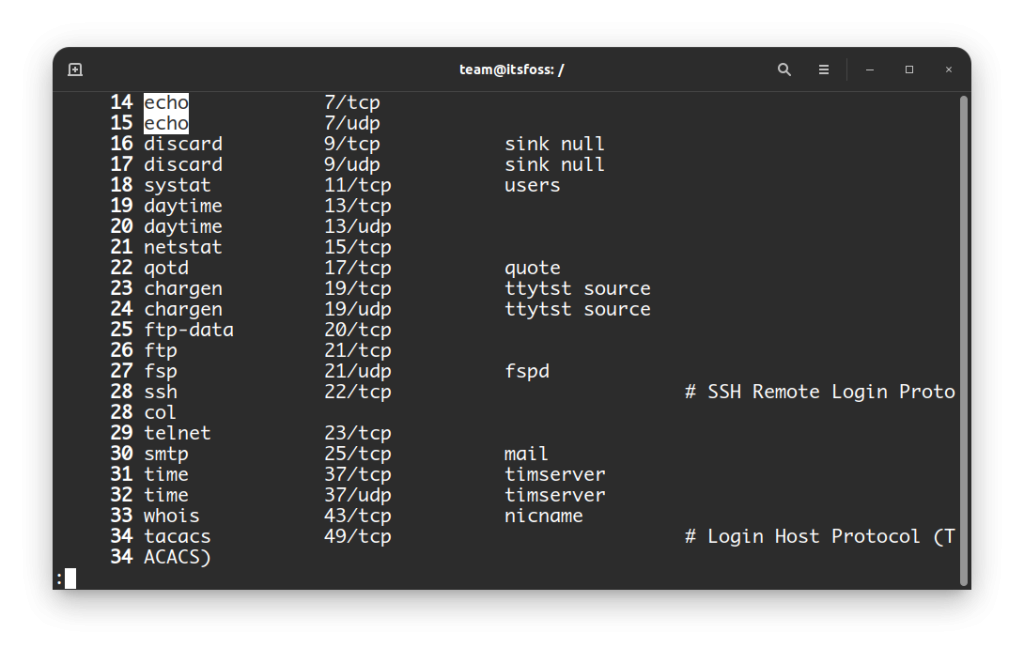Click the mail alias
The width and height of the screenshot is (1024, 648).
coord(526,454)
